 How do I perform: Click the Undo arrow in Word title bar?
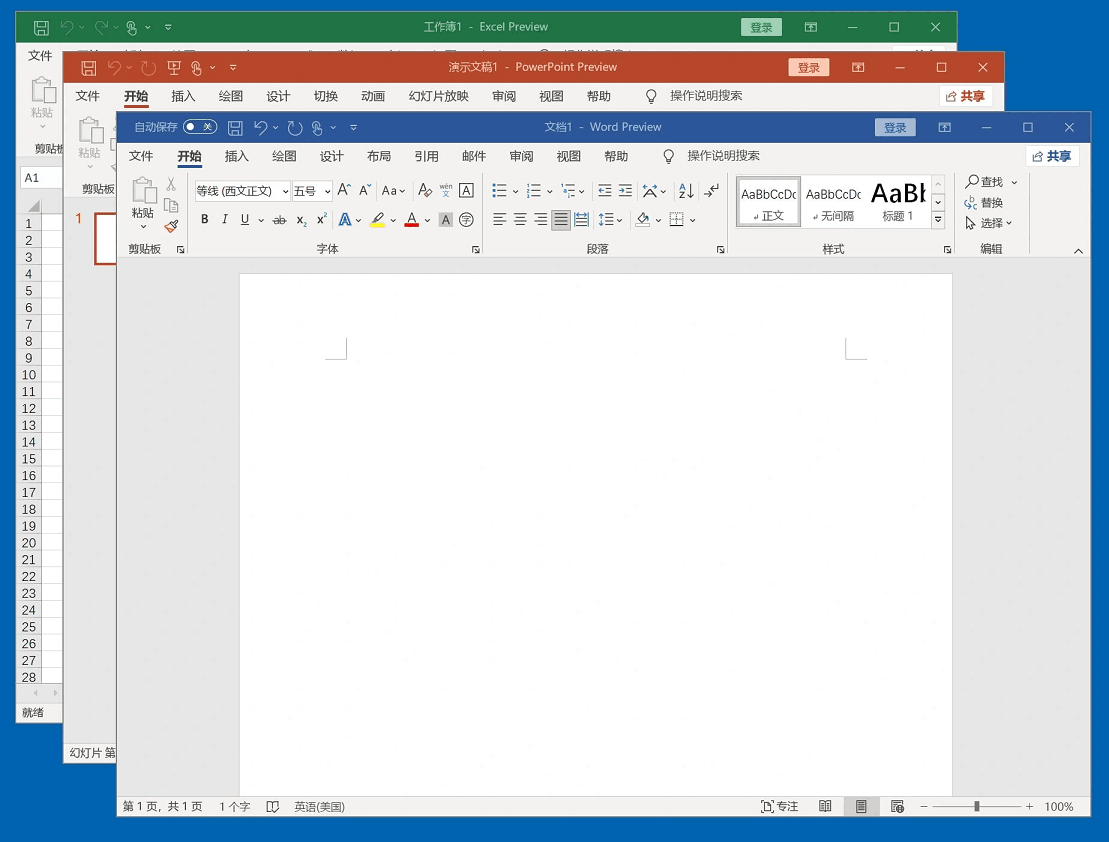[x=260, y=127]
